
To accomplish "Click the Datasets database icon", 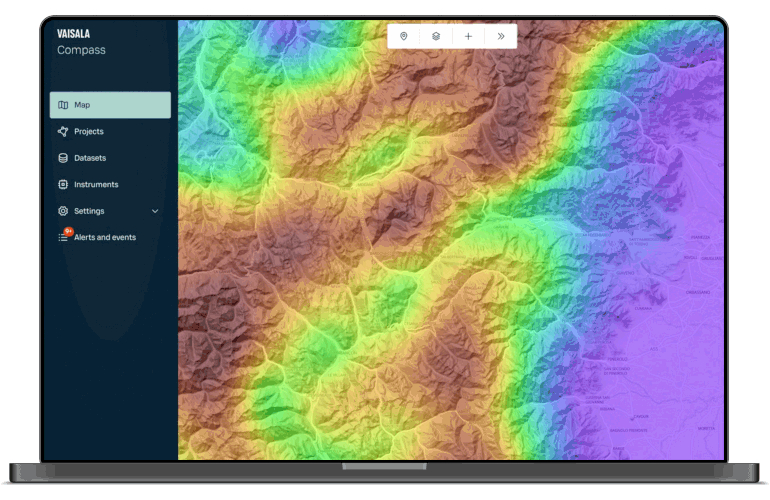I will coord(63,158).
